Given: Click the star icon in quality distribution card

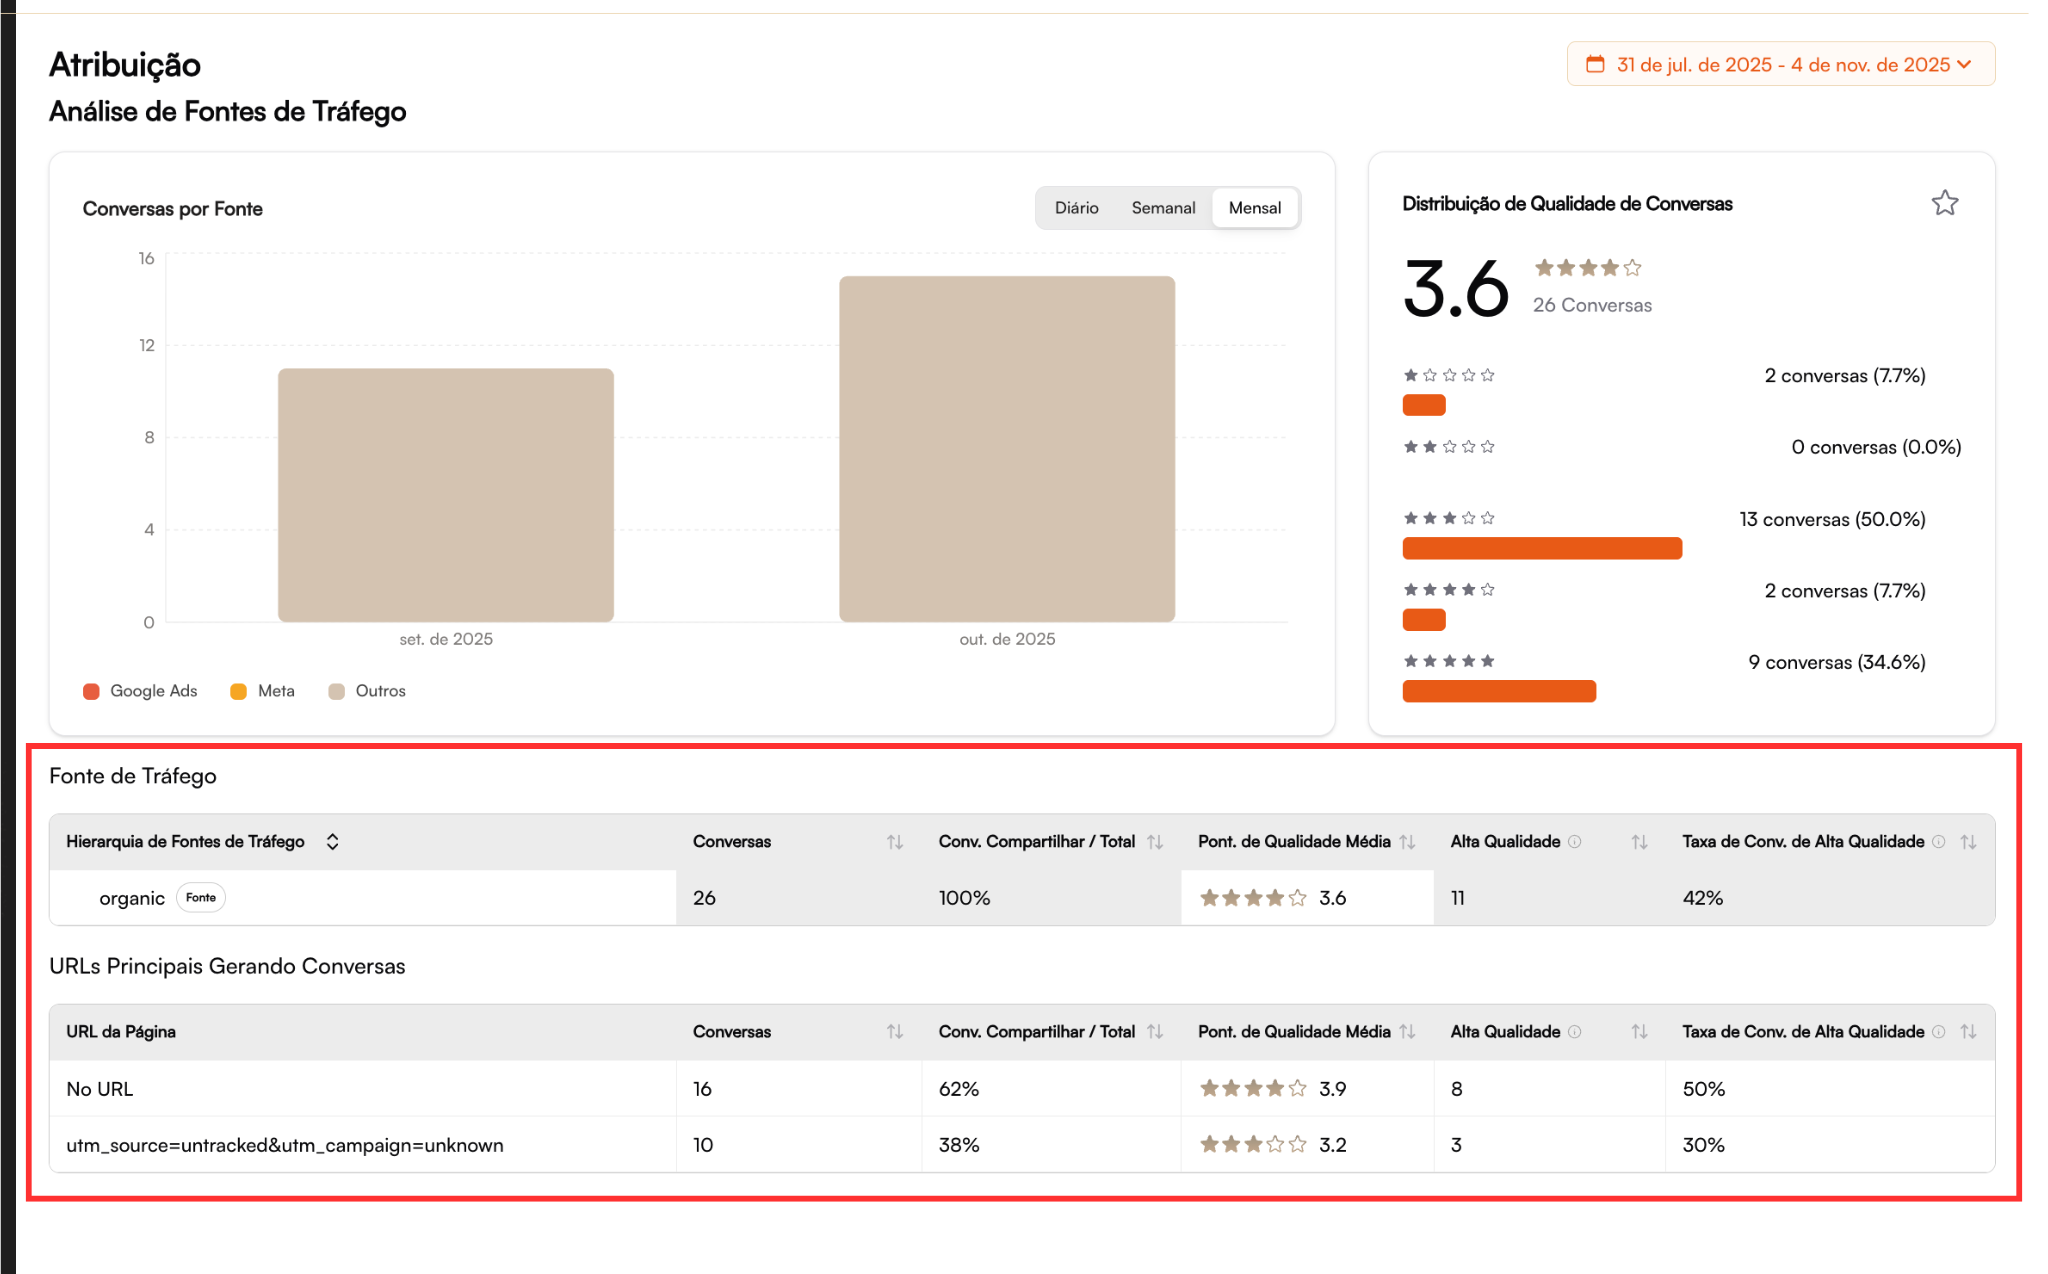Looking at the screenshot, I should coord(1944,203).
